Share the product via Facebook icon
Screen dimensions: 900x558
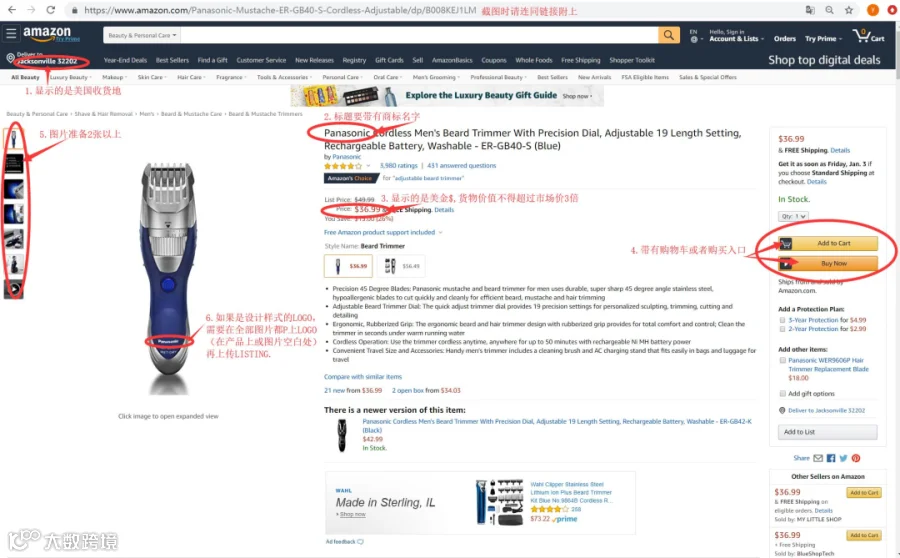click(x=831, y=458)
